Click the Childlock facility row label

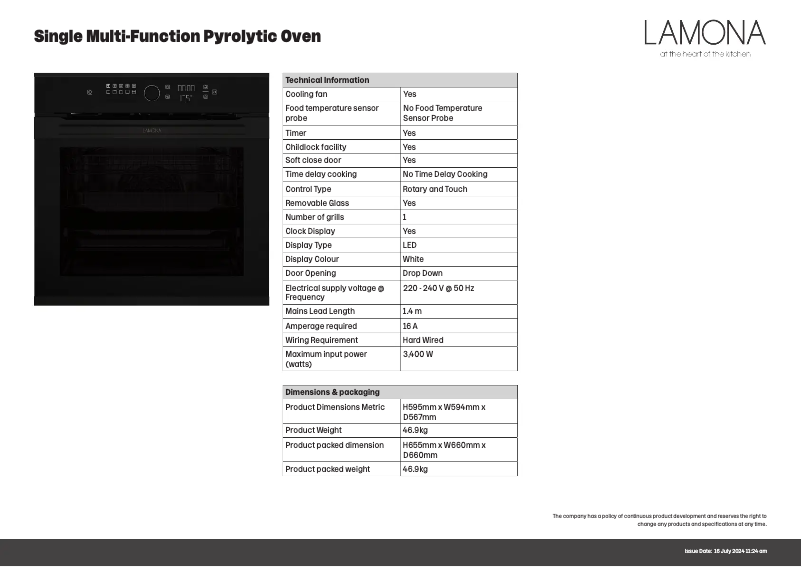pos(315,147)
